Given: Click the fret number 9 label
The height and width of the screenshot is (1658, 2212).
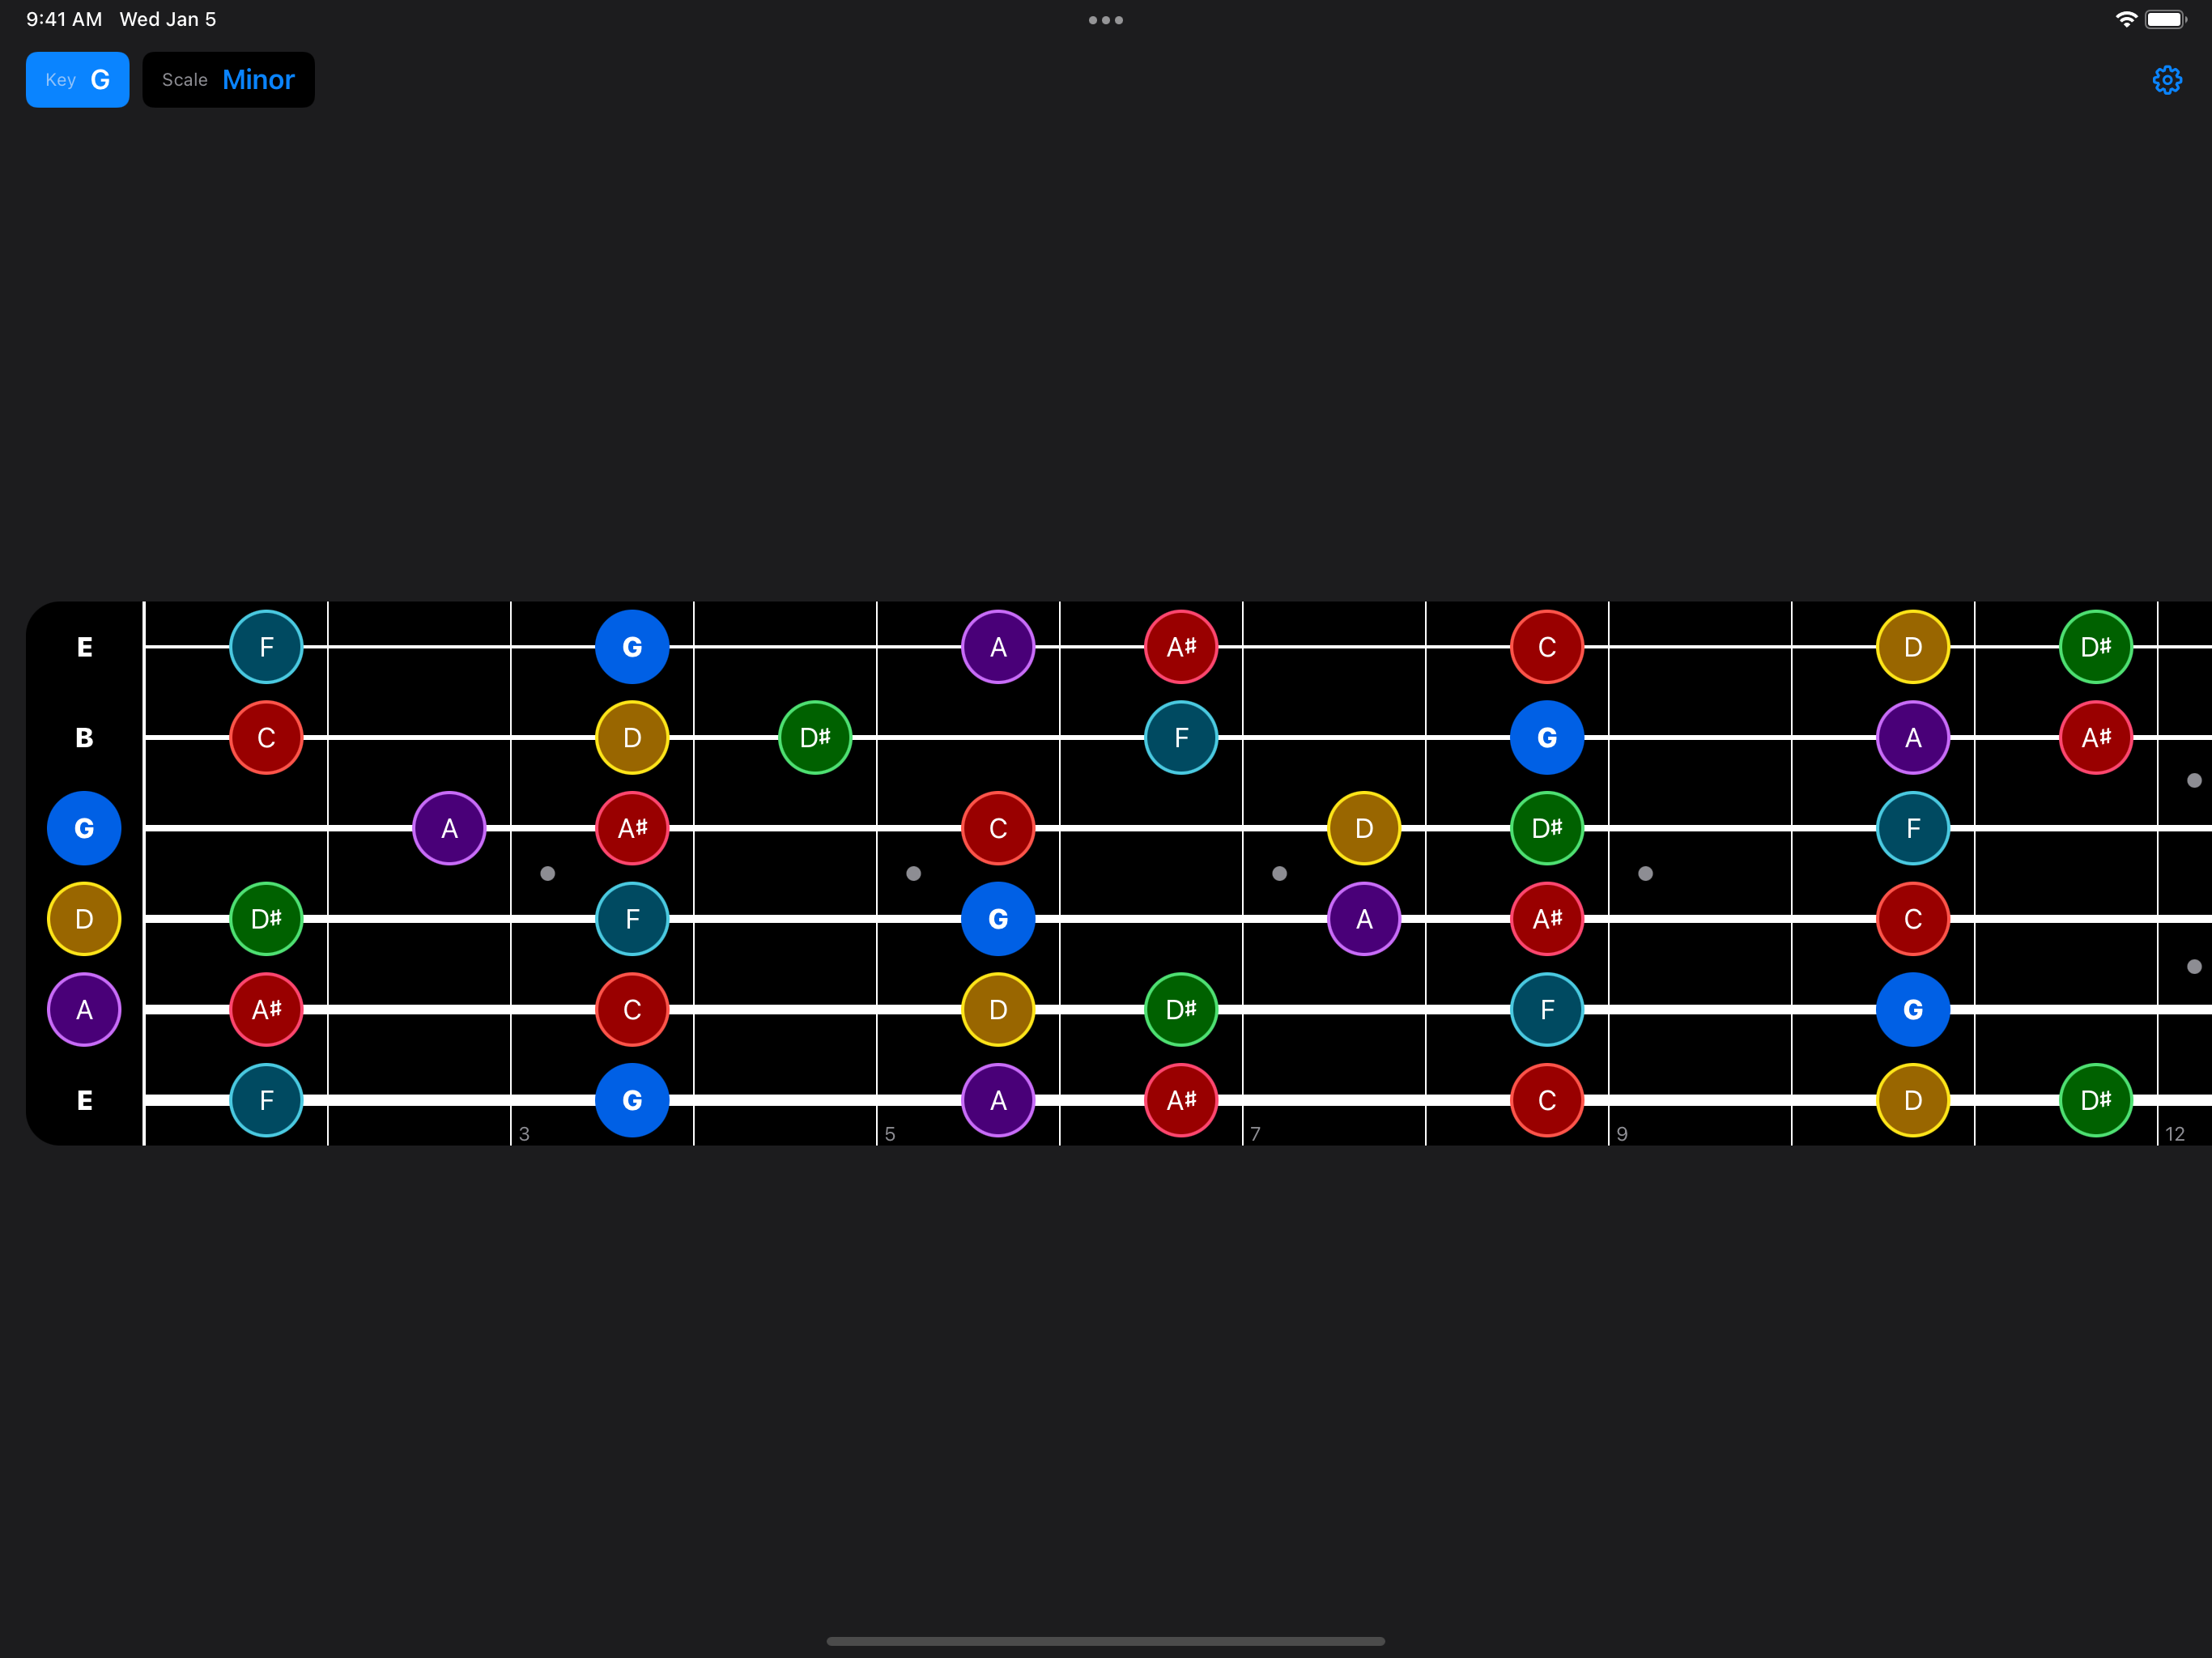Looking at the screenshot, I should [x=1622, y=1134].
